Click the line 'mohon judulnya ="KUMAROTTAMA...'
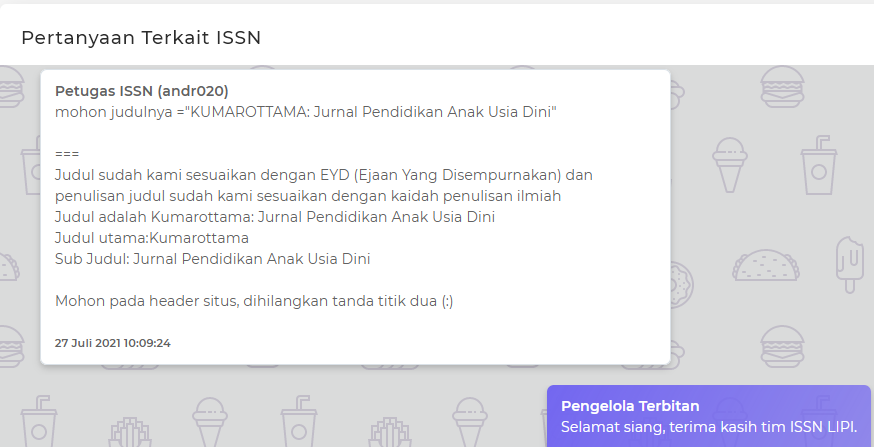Screen dimensions: 874x448 305,112
